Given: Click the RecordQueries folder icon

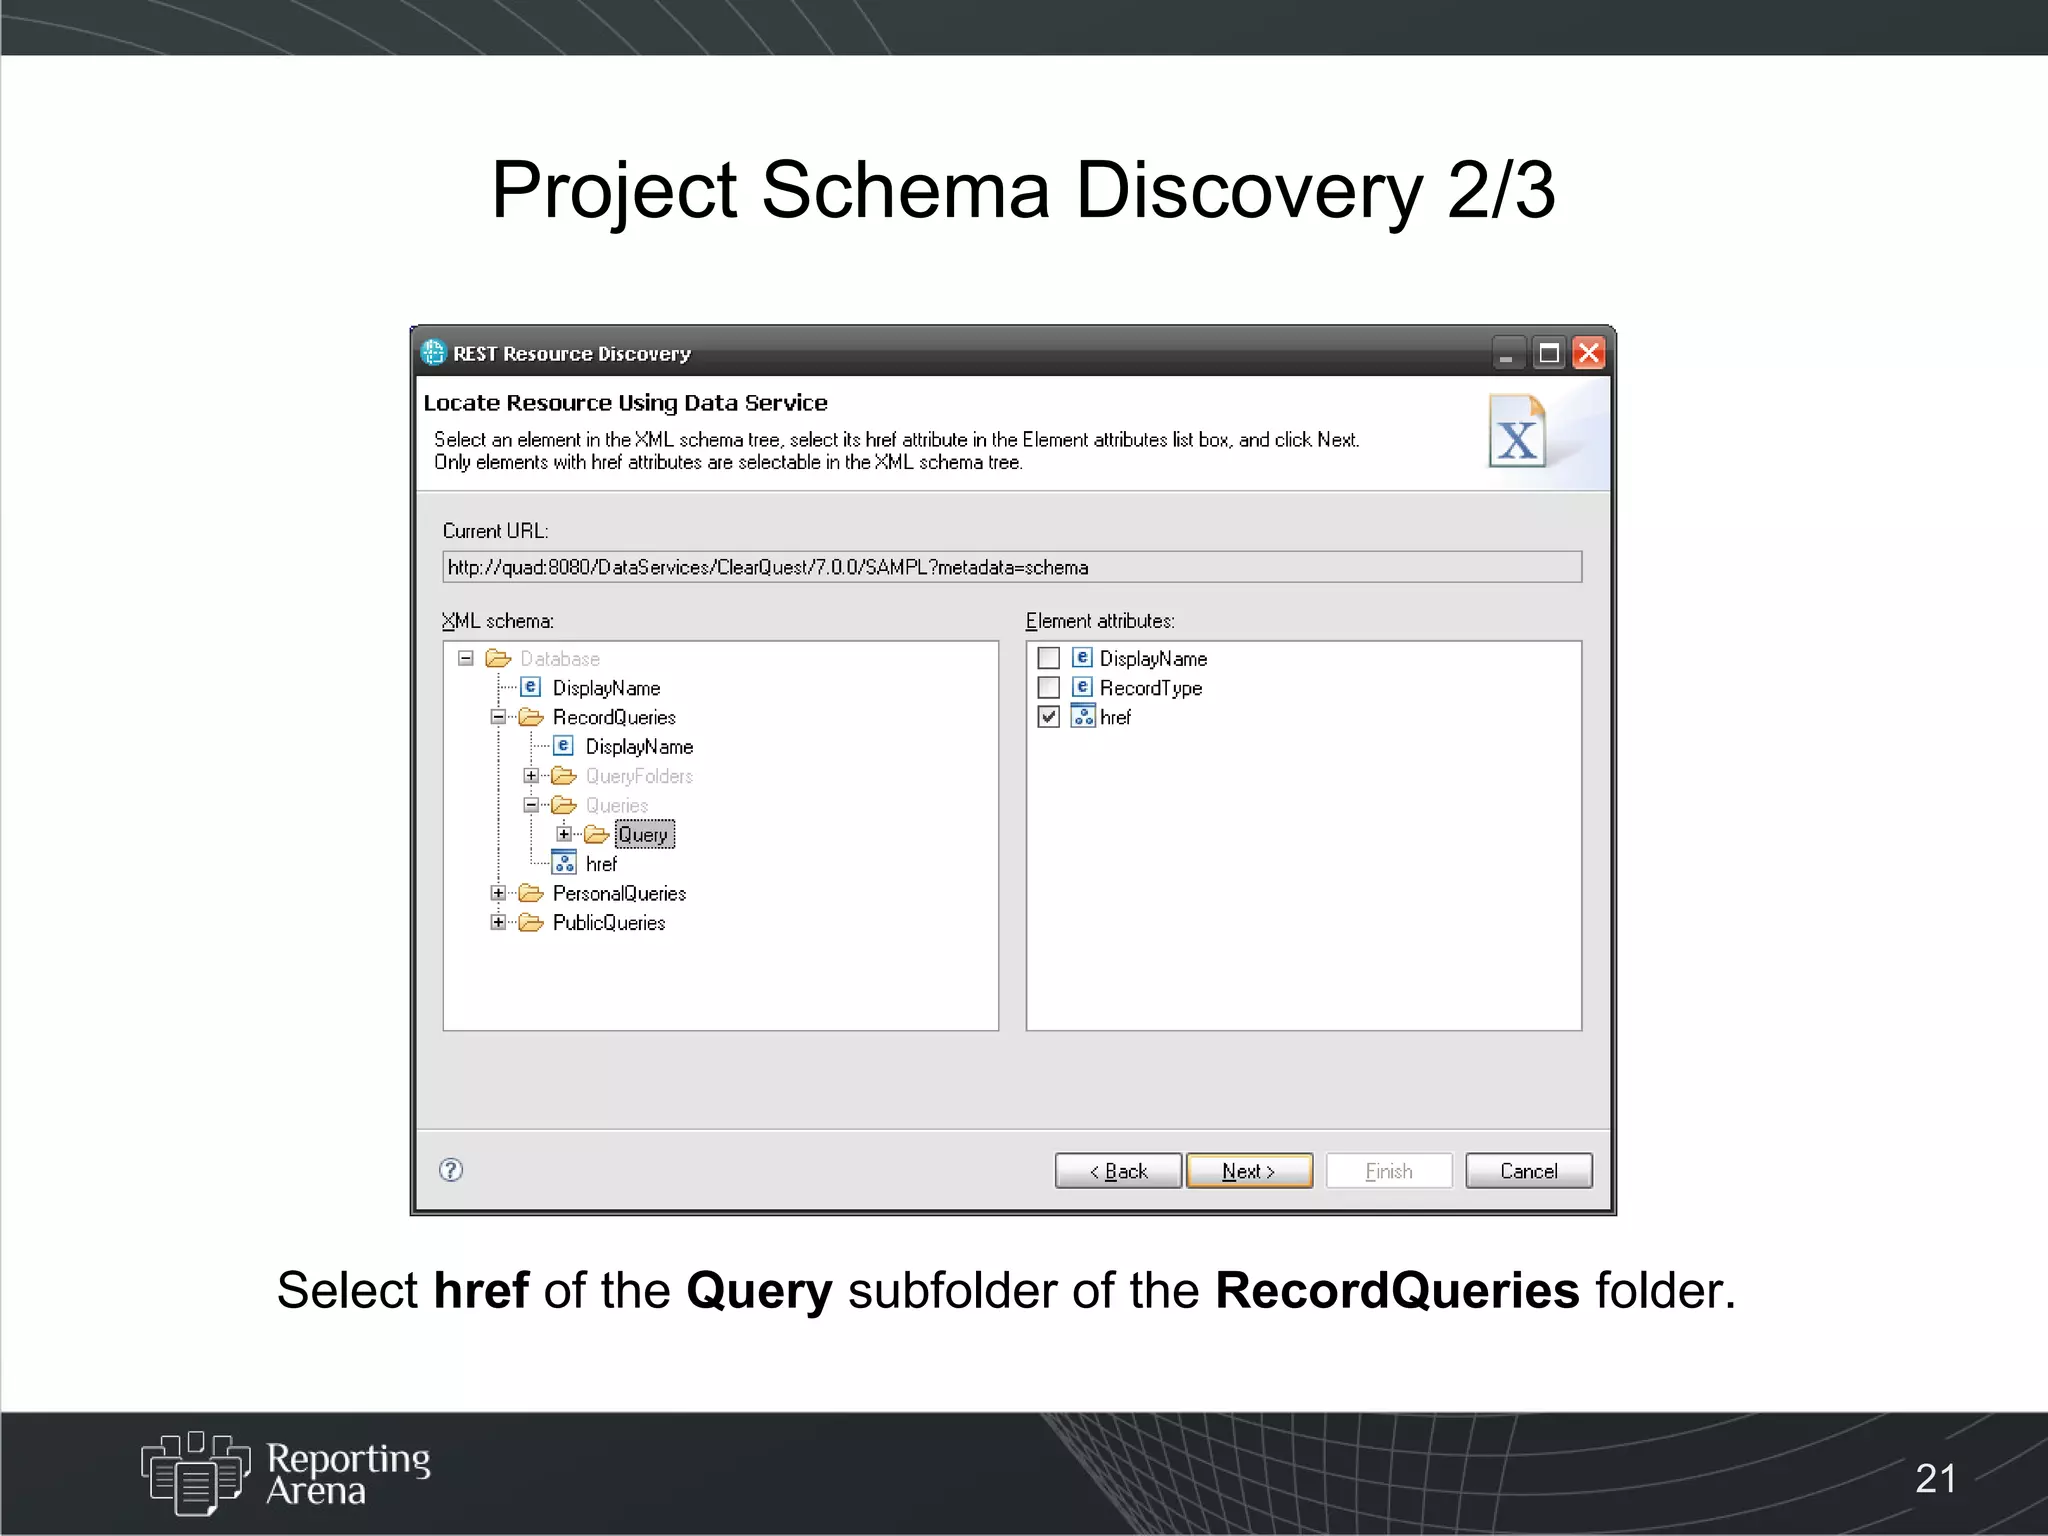Looking at the screenshot, I should click(531, 717).
